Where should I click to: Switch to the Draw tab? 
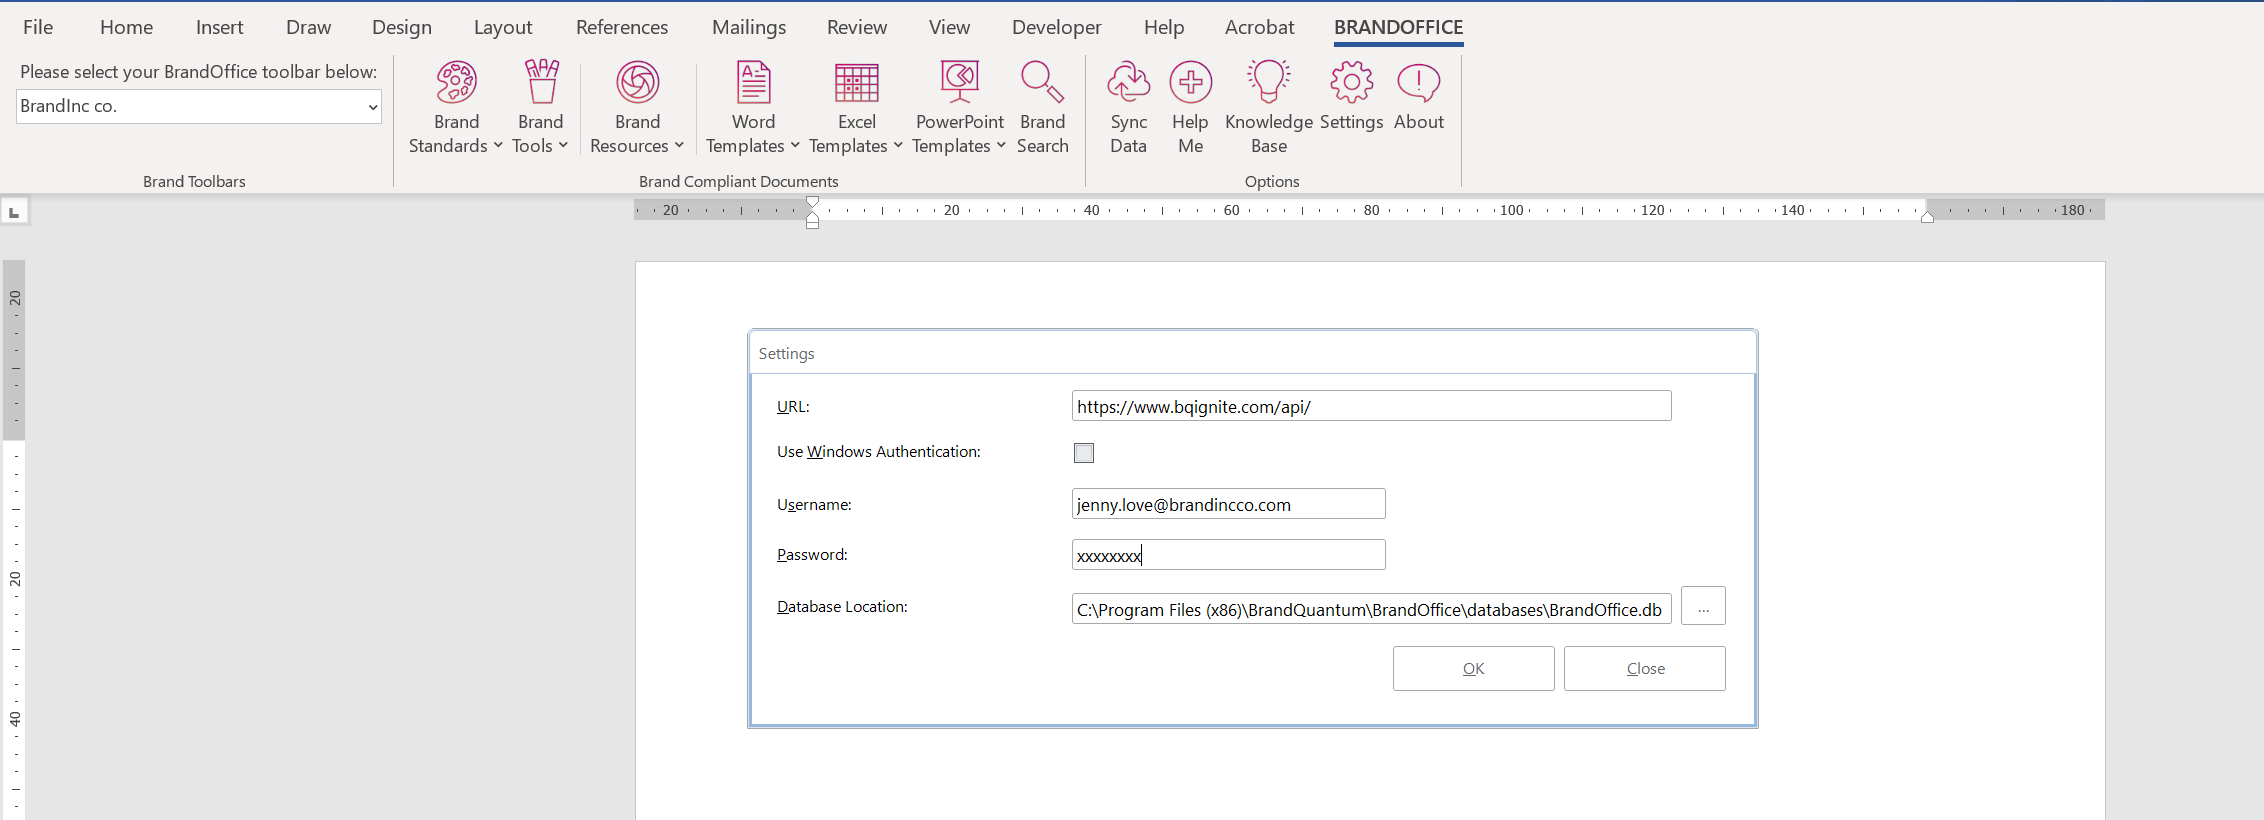[x=308, y=27]
